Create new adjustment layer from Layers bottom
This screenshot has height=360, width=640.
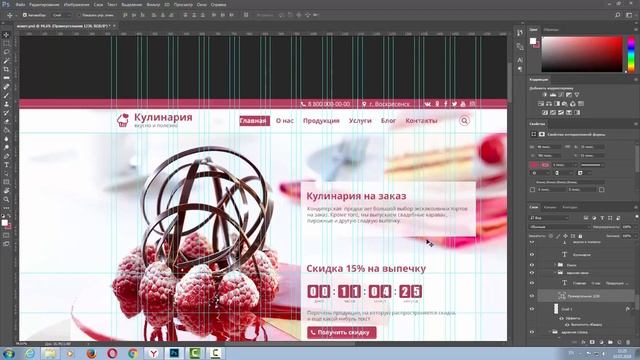click(x=601, y=342)
